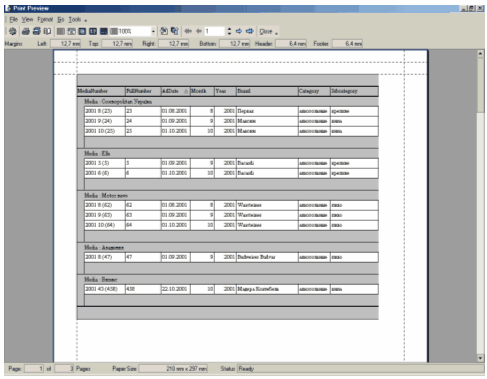Viewport: 487px width, 379px height.
Task: Expand the toolbar options arrow beside Close
Action: coord(277,33)
